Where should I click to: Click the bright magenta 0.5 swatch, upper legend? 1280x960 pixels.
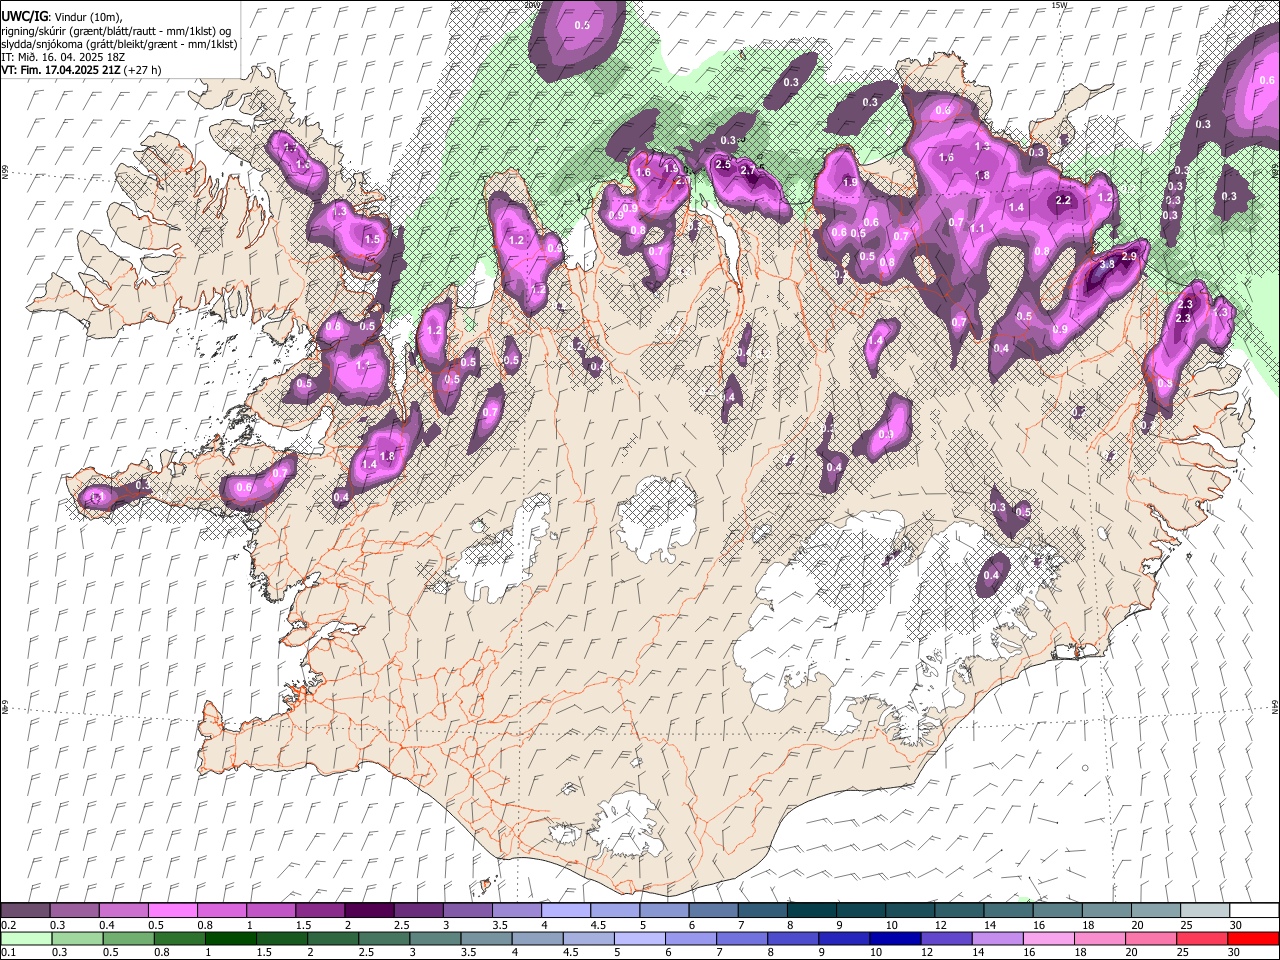pos(172,911)
